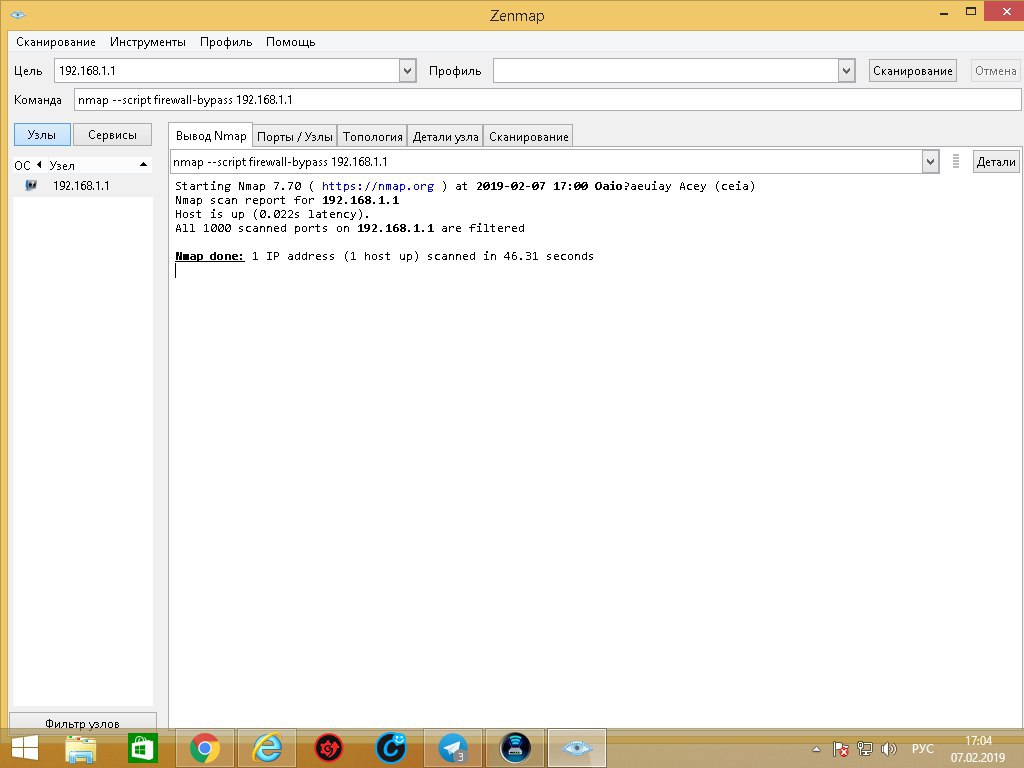Click the network icon in system tray
Viewport: 1024px width, 768px height.
point(865,749)
